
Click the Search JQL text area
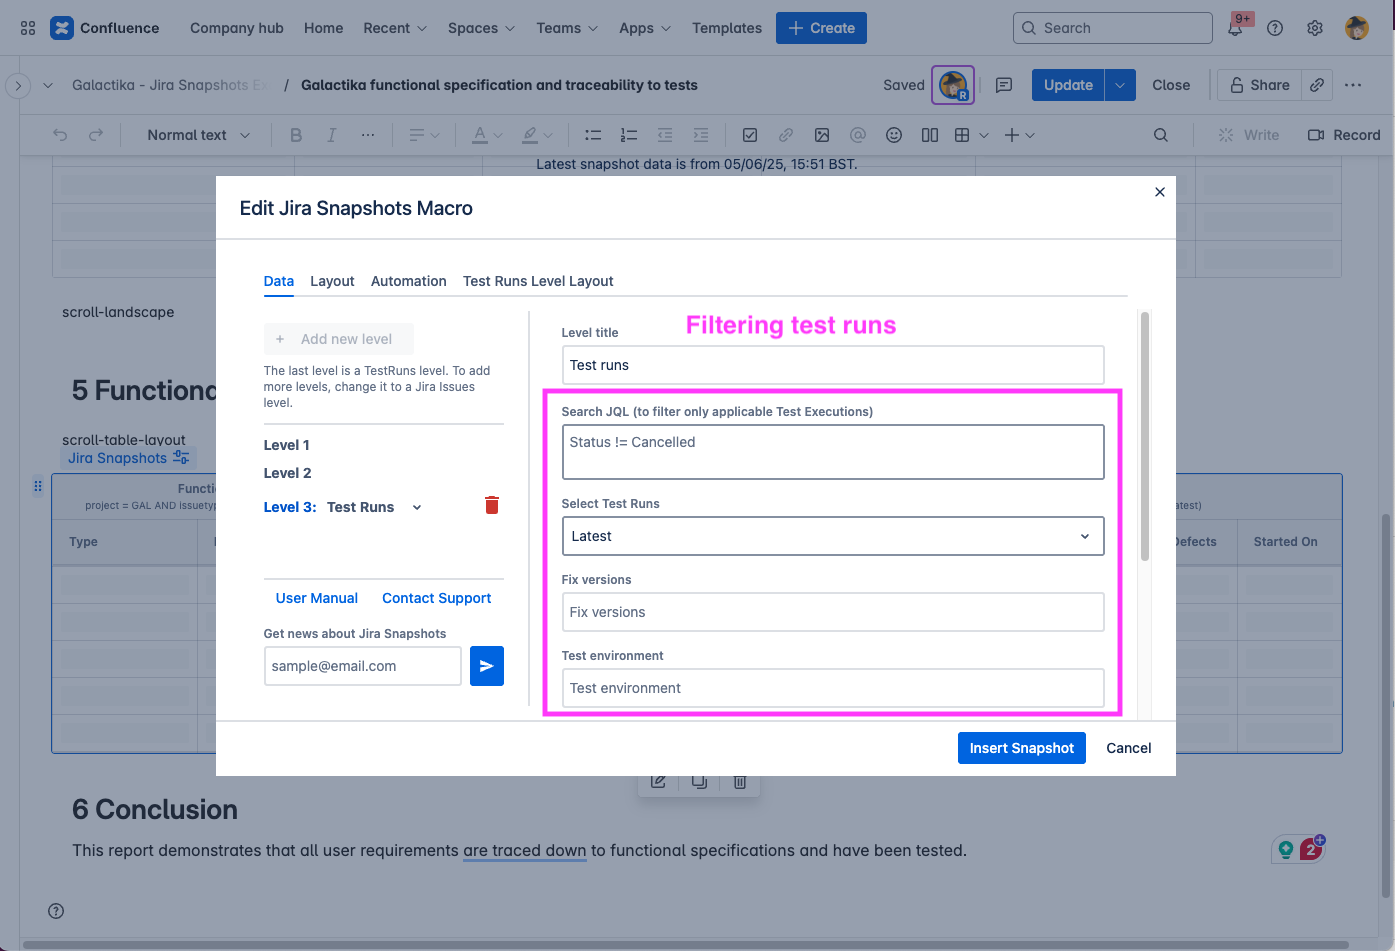(x=833, y=452)
